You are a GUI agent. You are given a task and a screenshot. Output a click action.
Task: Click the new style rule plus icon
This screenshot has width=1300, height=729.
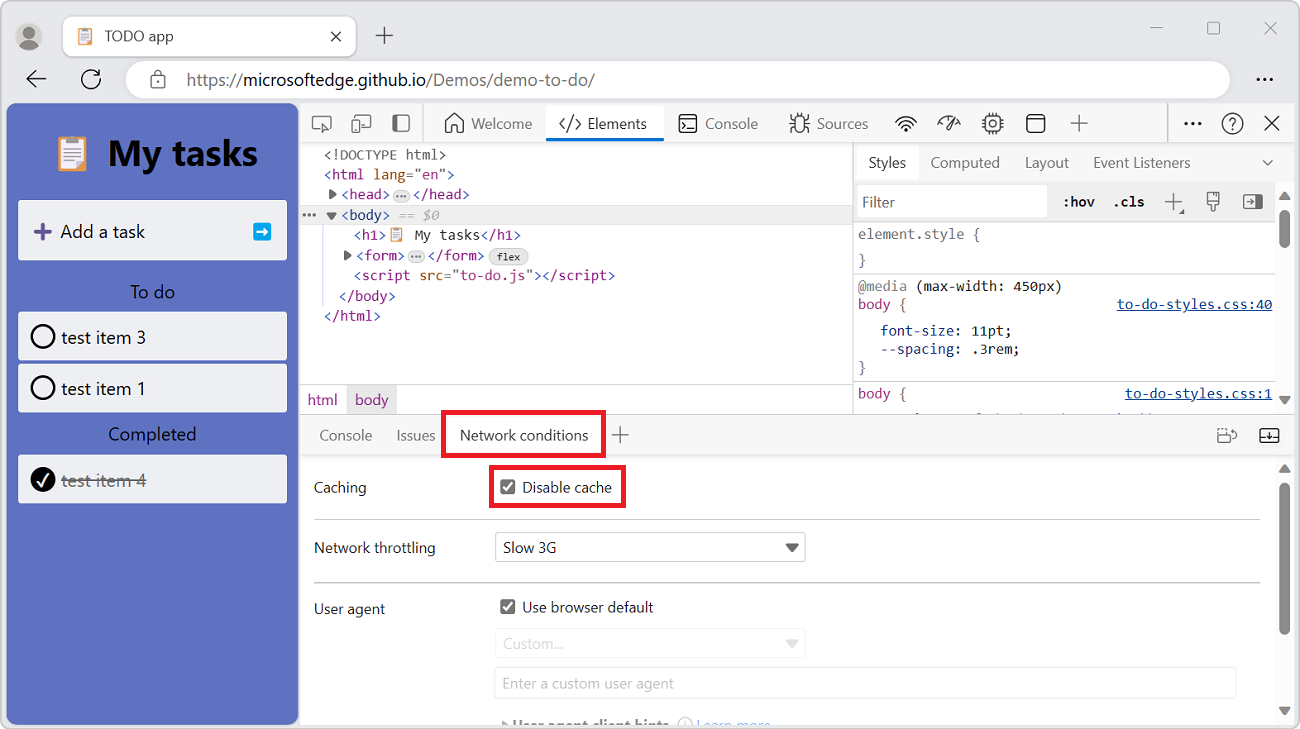click(1172, 201)
